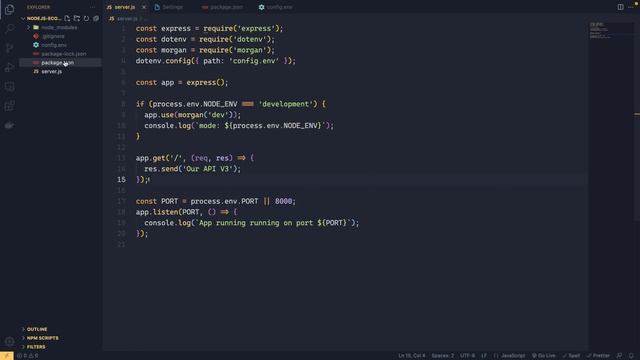Open notifications bell in status bar
This screenshot has width=640, height=360.
point(631,356)
